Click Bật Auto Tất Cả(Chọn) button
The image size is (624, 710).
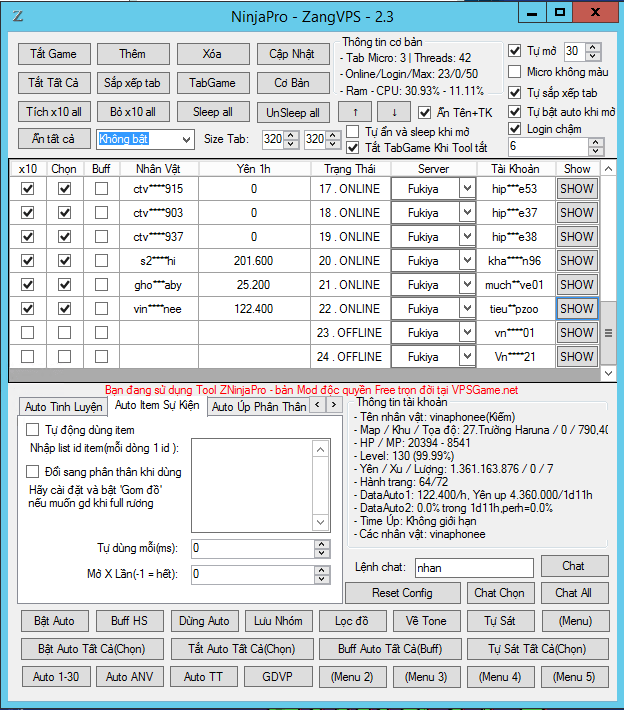(92, 648)
